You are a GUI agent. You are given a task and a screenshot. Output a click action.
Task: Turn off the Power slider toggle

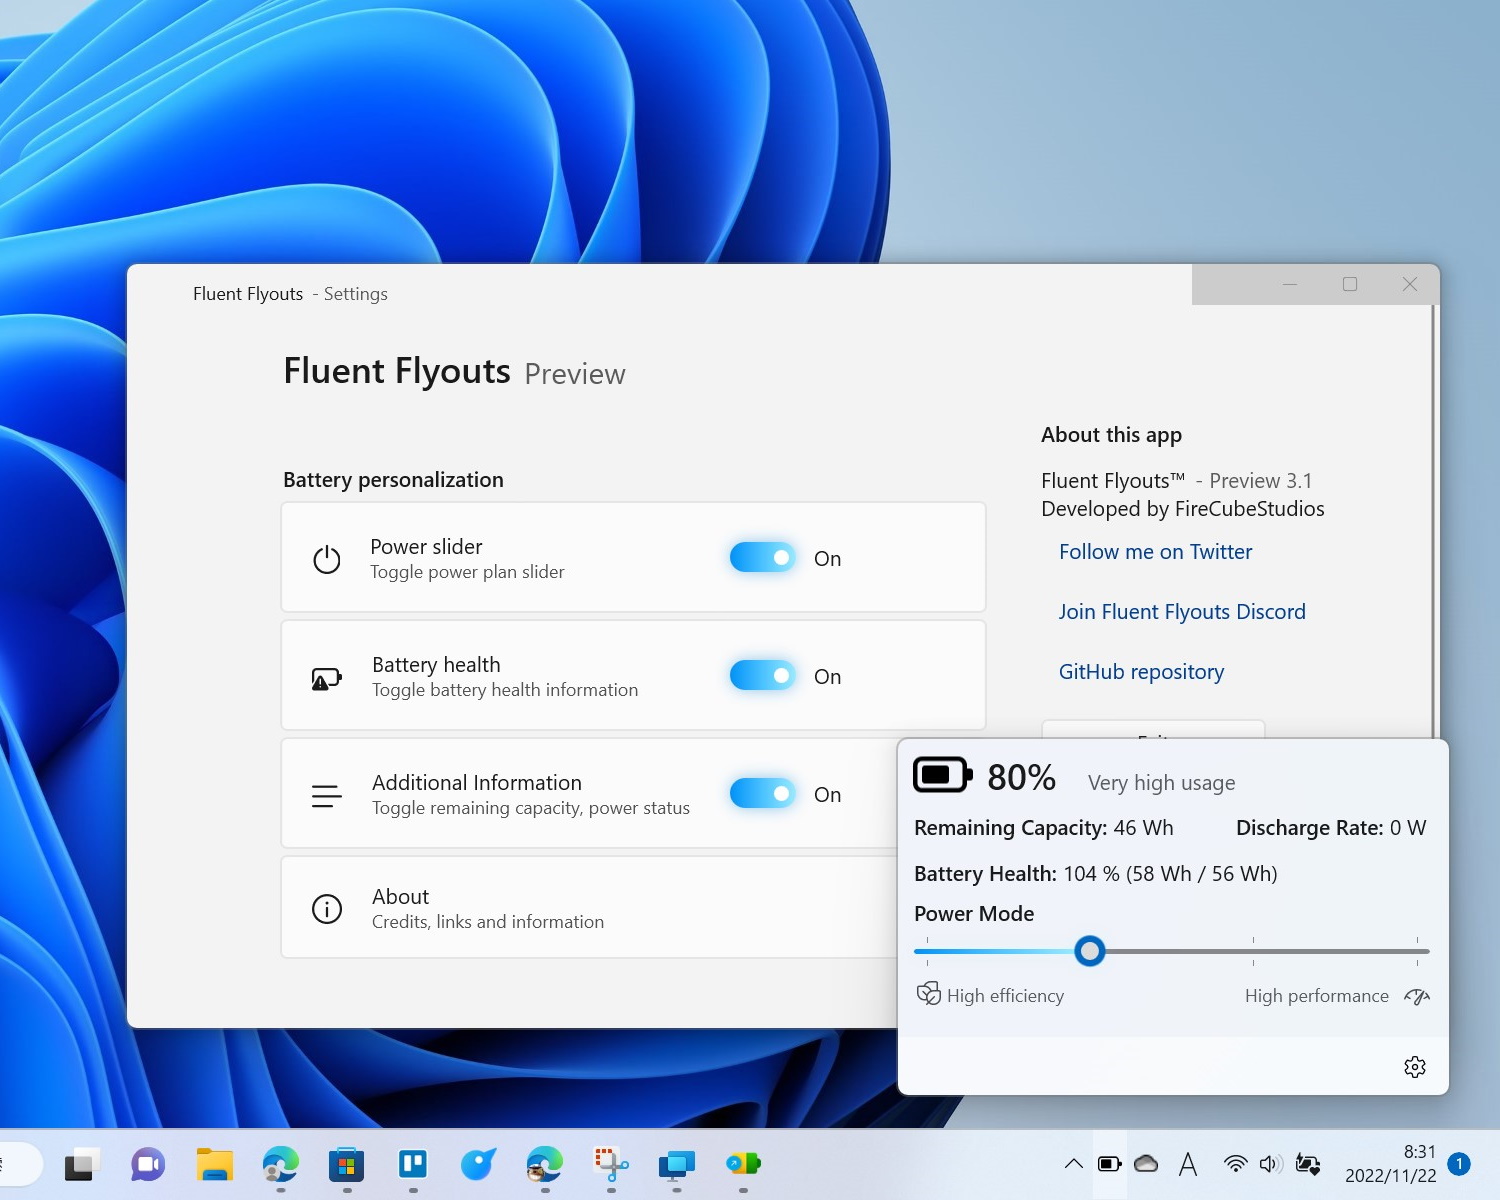coord(762,557)
